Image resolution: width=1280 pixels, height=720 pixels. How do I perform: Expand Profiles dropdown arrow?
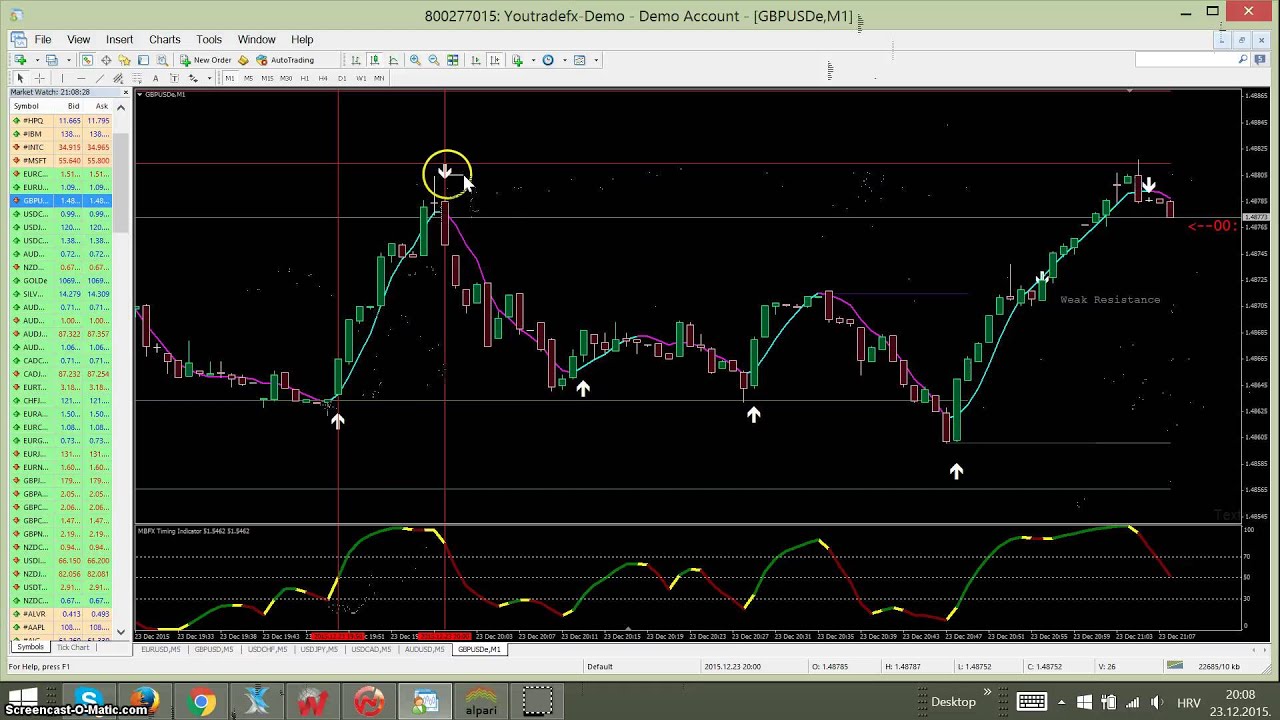click(x=69, y=60)
